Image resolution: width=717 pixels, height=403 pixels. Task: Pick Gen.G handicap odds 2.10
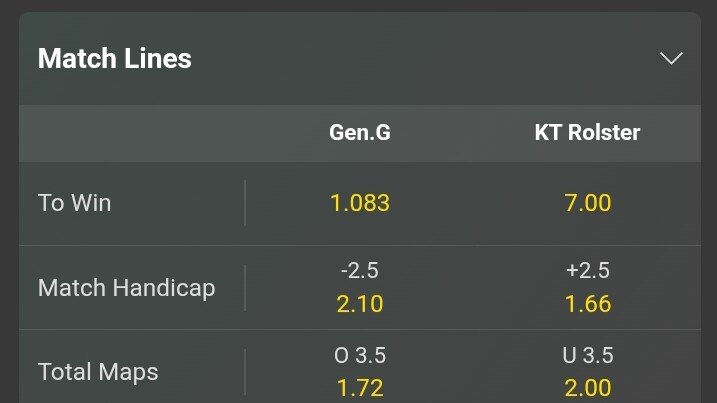360,303
